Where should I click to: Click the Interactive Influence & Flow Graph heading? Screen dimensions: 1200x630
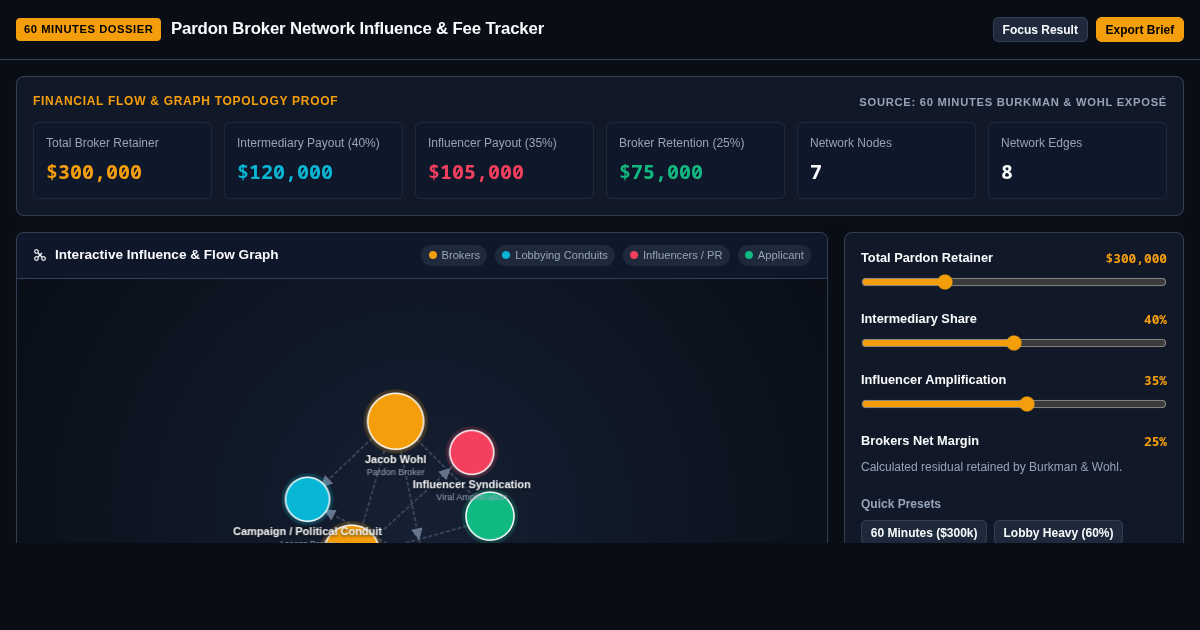click(x=167, y=255)
